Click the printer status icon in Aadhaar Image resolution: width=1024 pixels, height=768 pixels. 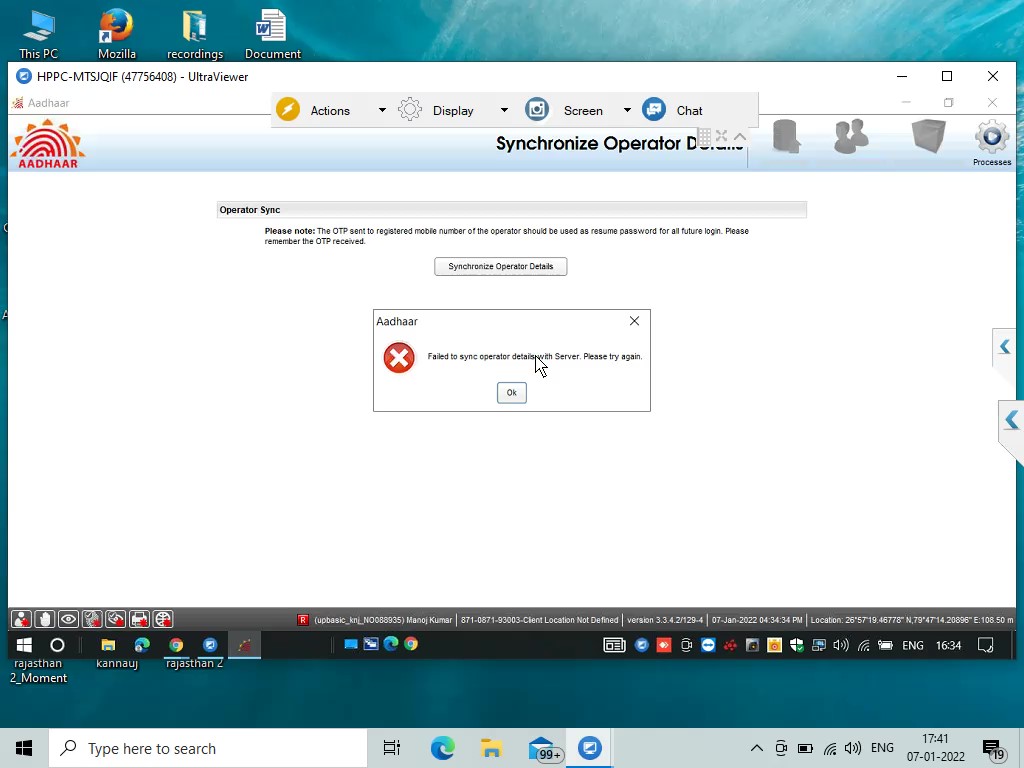tap(139, 618)
